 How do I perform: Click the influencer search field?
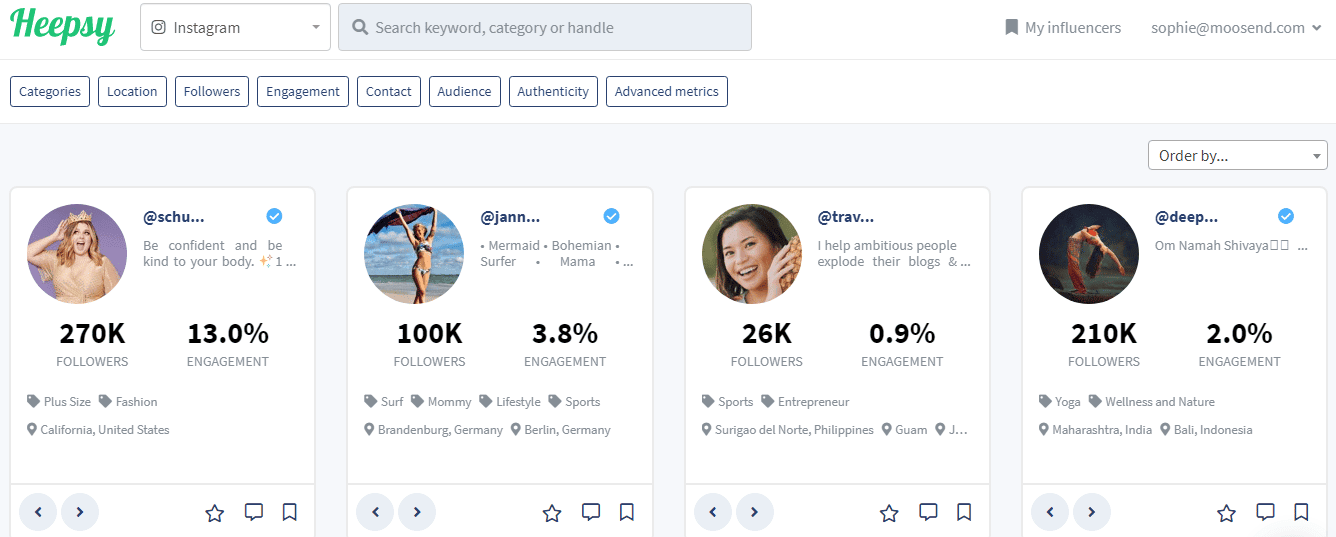(545, 28)
